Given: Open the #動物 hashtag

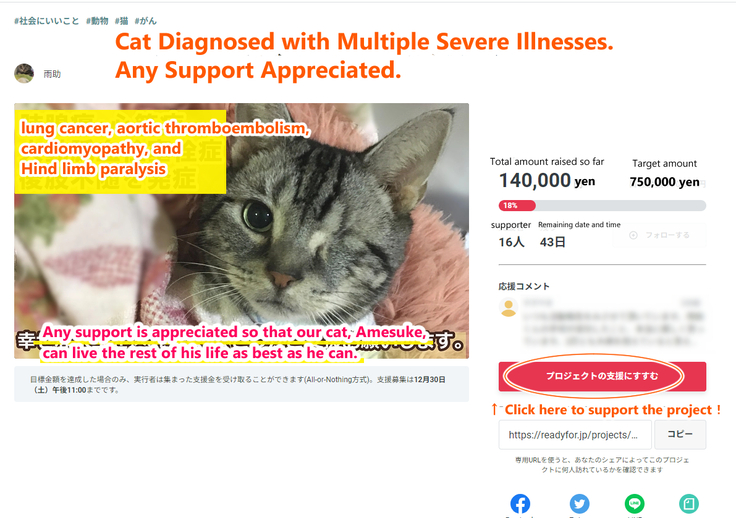Looking at the screenshot, I should pyautogui.click(x=97, y=21).
